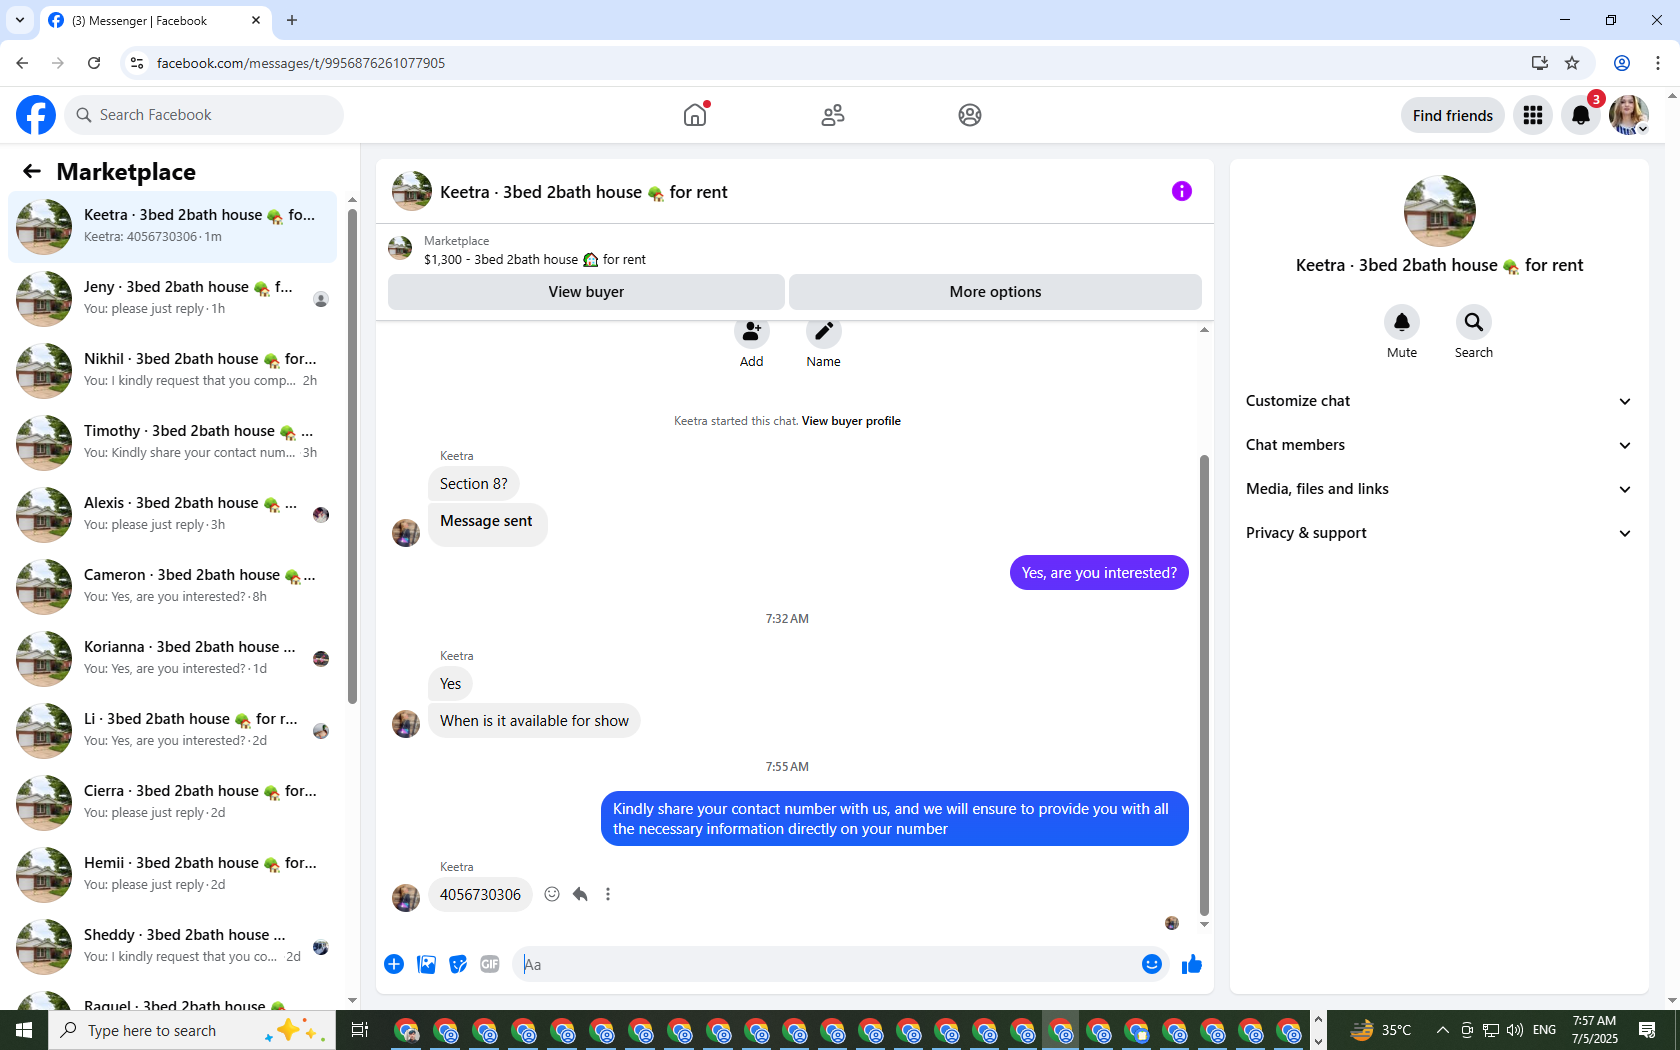The width and height of the screenshot is (1680, 1050).
Task: Click the $1,300 listing title link
Action: 534,259
